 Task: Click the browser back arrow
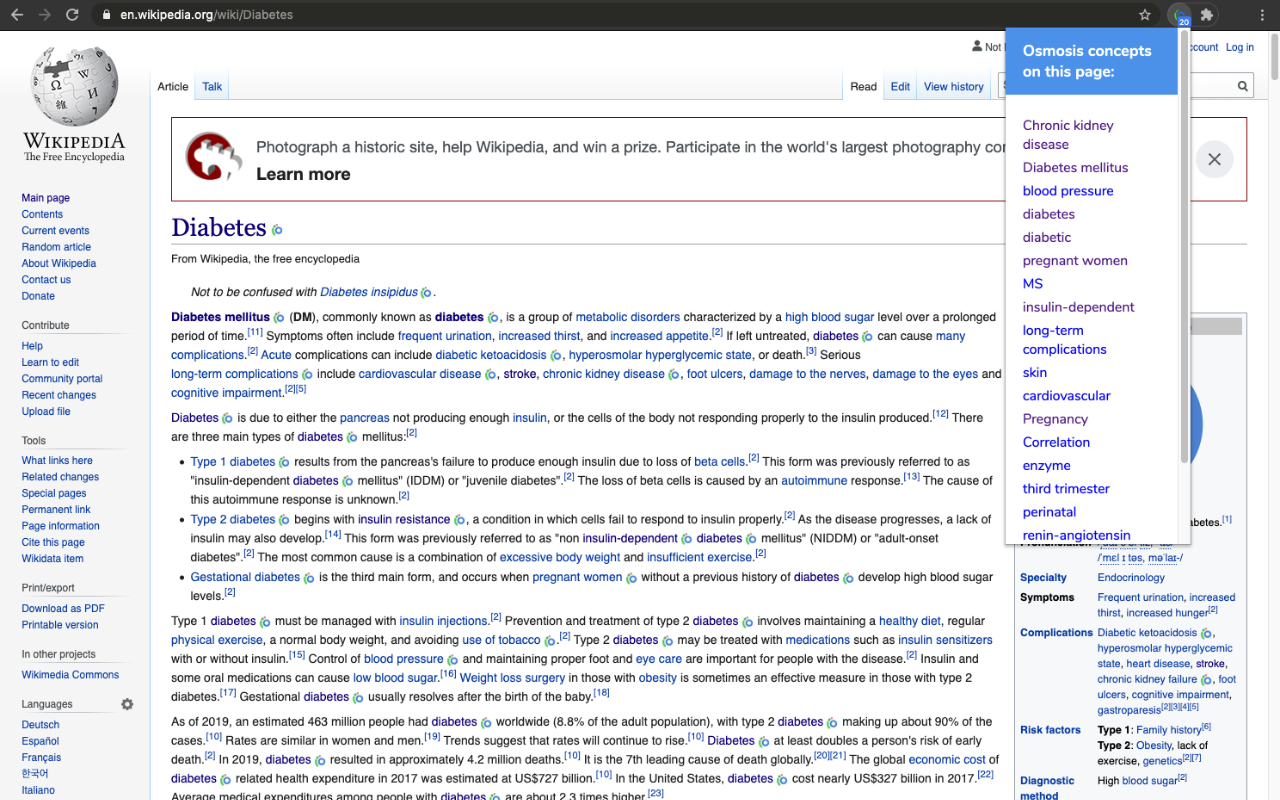[17, 15]
